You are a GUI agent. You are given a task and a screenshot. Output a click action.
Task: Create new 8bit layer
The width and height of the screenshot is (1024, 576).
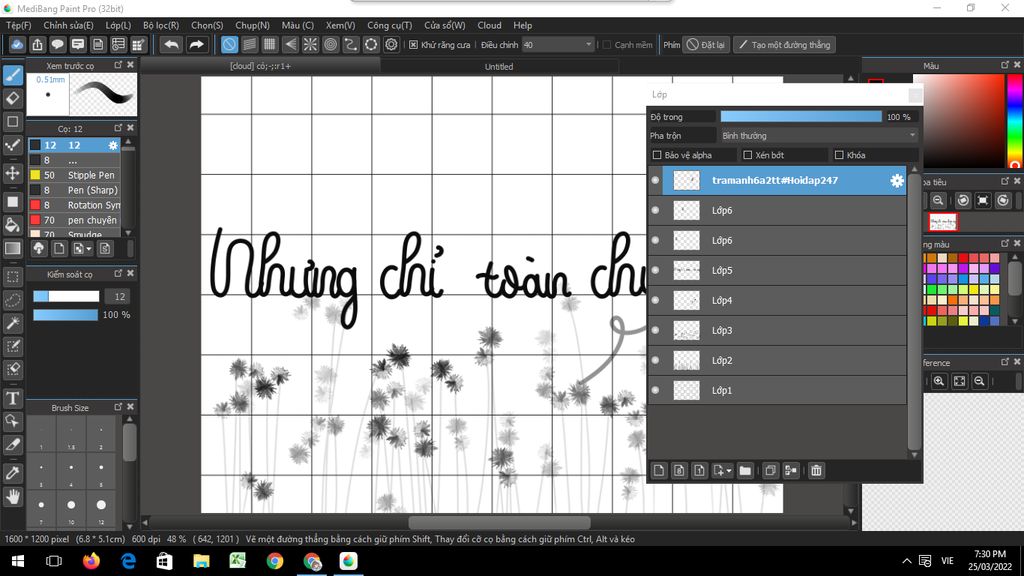click(679, 470)
